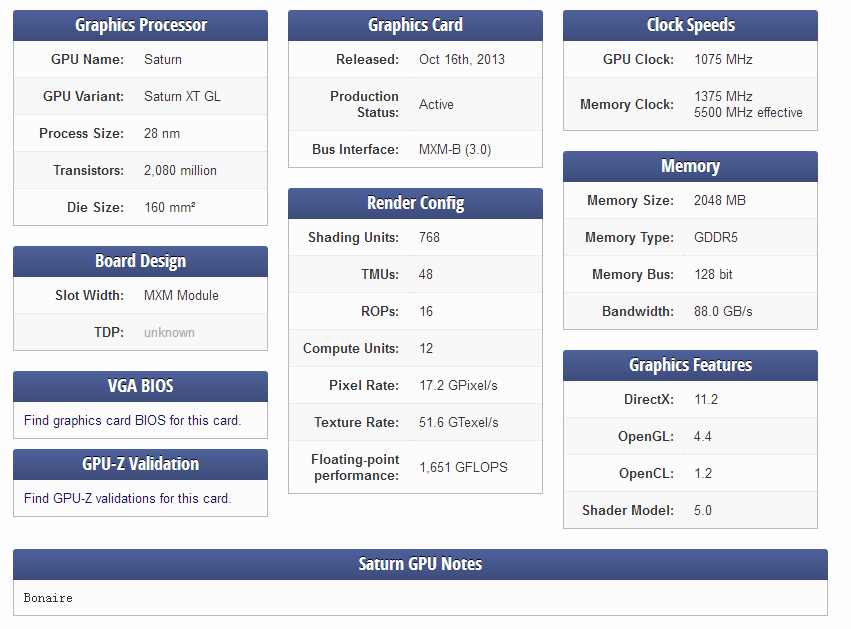Click the Pixel Rate value '17.2 GPixel/s'
851x629 pixels.
tap(458, 385)
